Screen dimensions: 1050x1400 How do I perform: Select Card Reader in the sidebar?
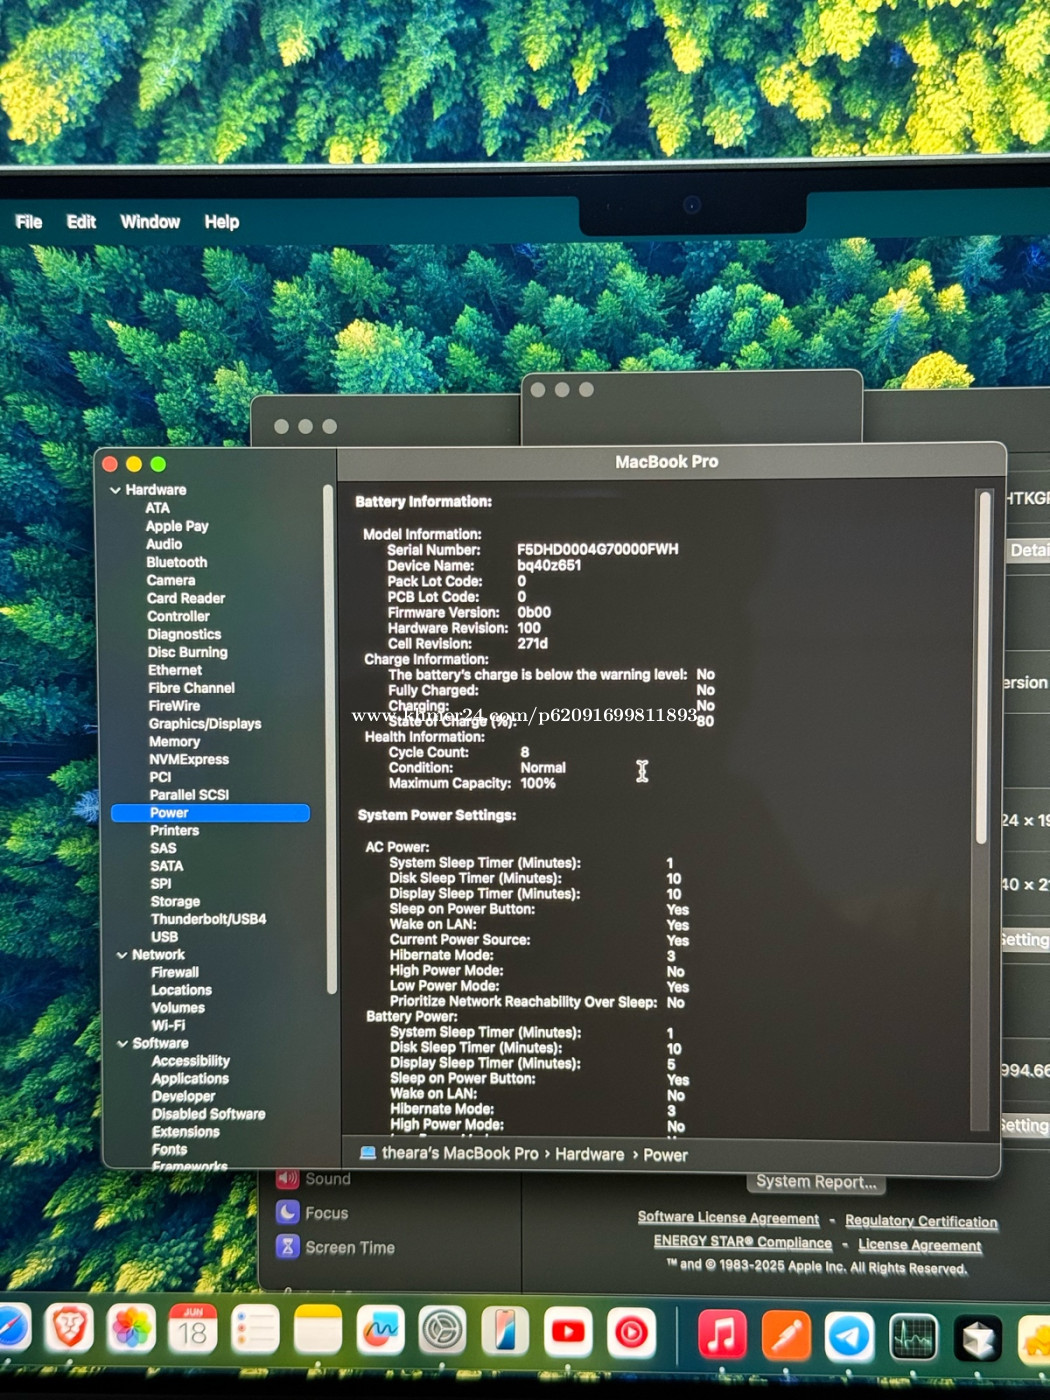(186, 598)
